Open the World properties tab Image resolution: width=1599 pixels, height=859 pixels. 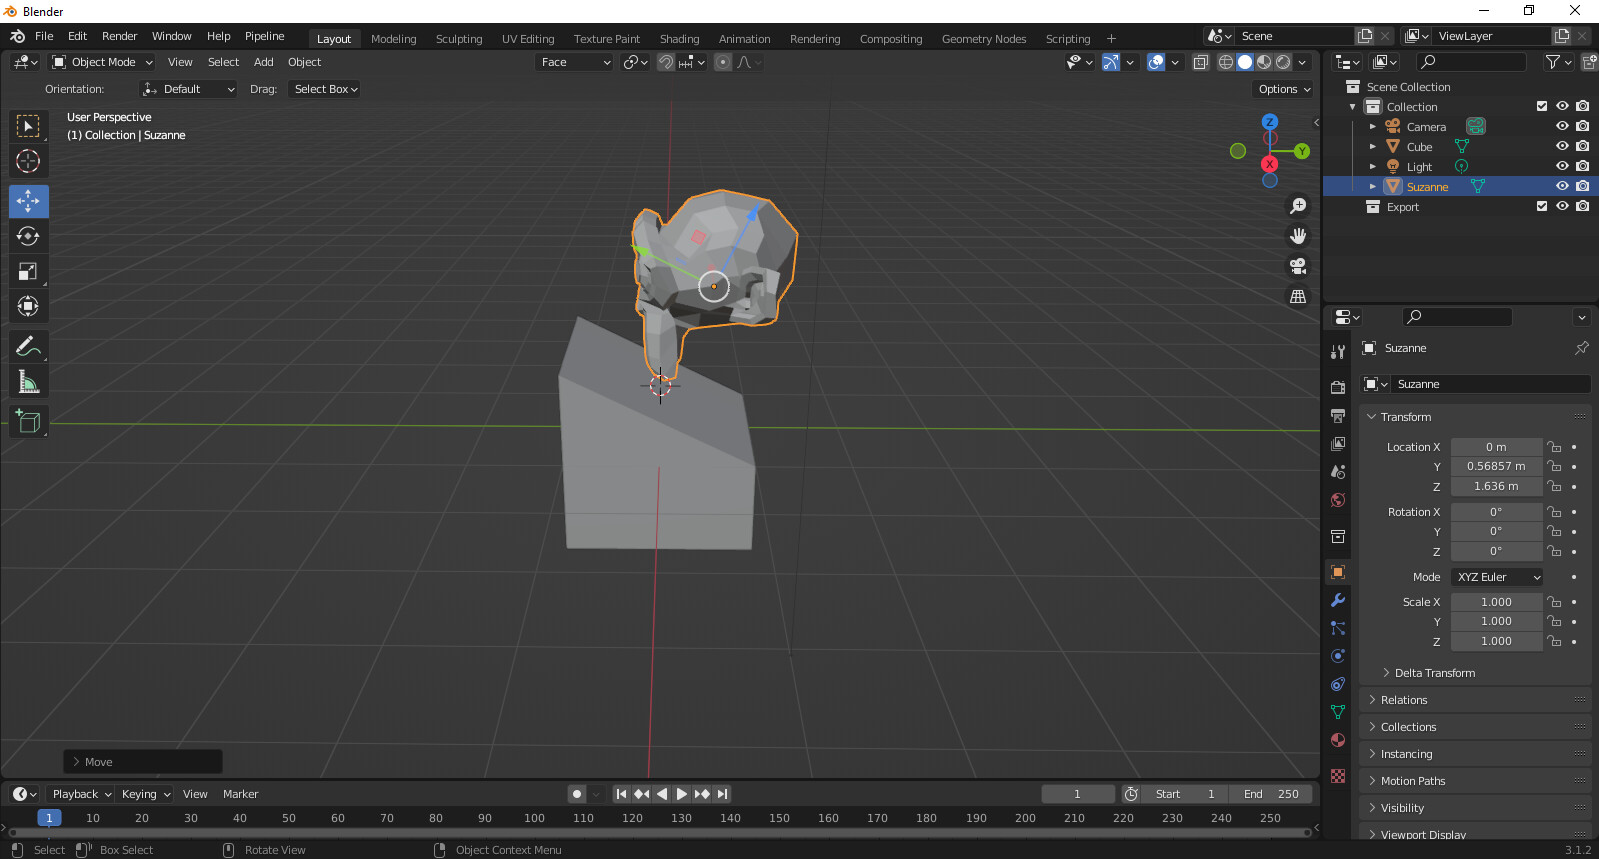(1338, 499)
